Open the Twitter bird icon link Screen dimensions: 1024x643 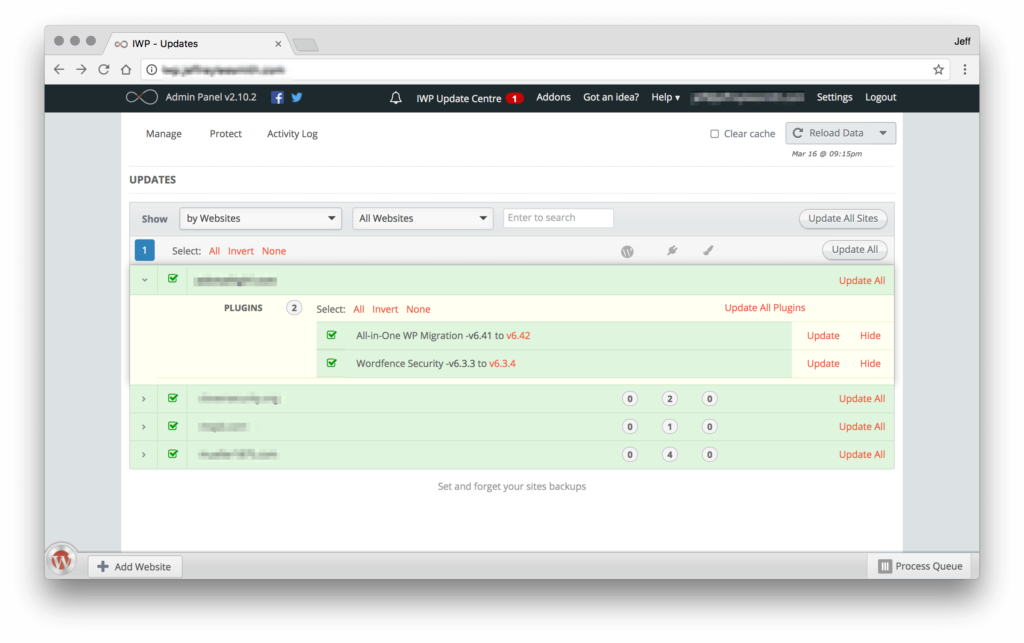coord(297,98)
